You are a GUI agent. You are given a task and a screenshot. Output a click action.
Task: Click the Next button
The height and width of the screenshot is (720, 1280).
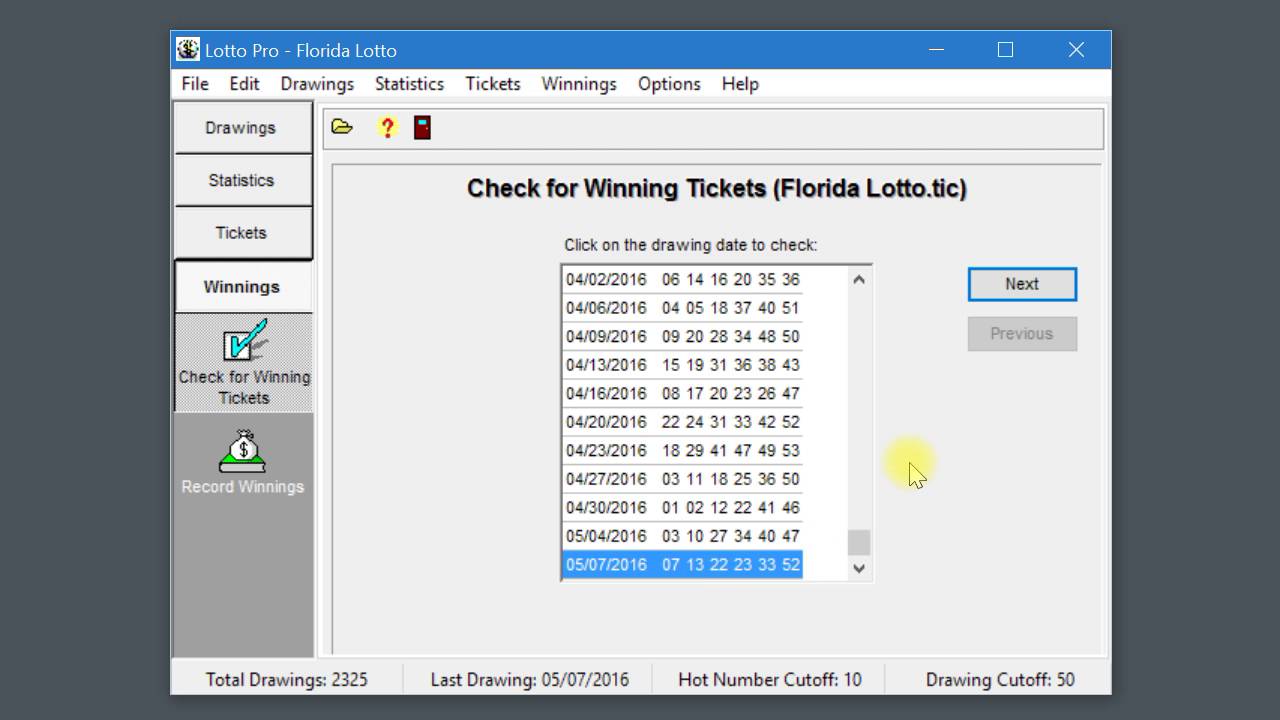(x=1022, y=284)
